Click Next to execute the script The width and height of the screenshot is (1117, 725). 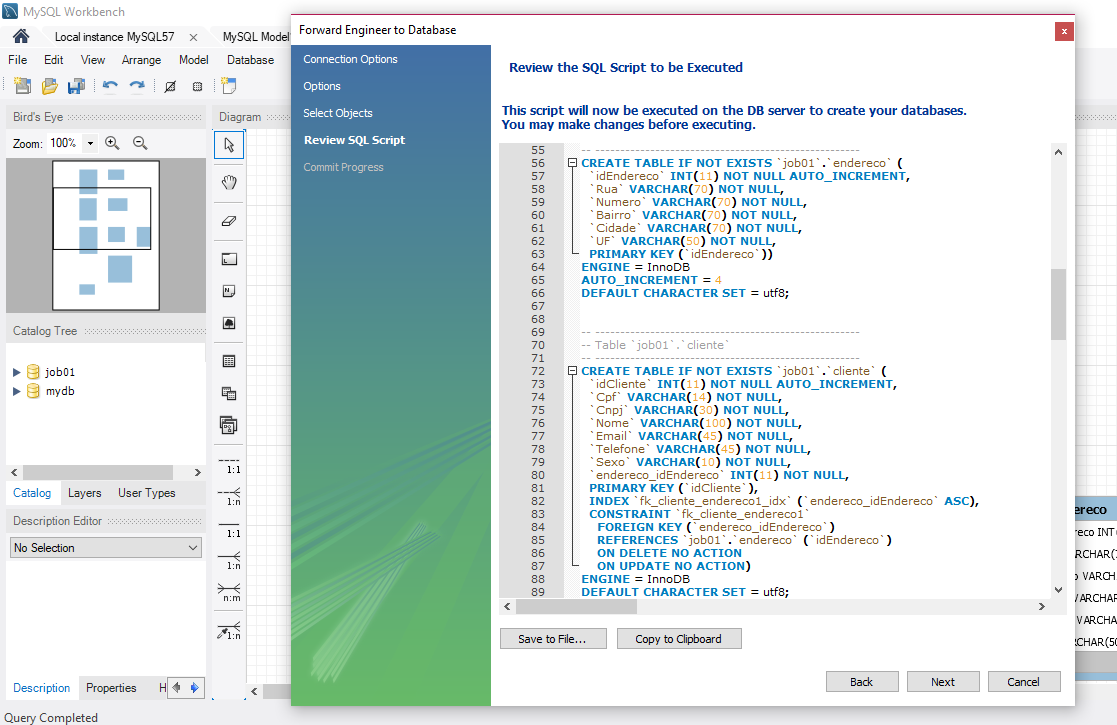(x=943, y=682)
